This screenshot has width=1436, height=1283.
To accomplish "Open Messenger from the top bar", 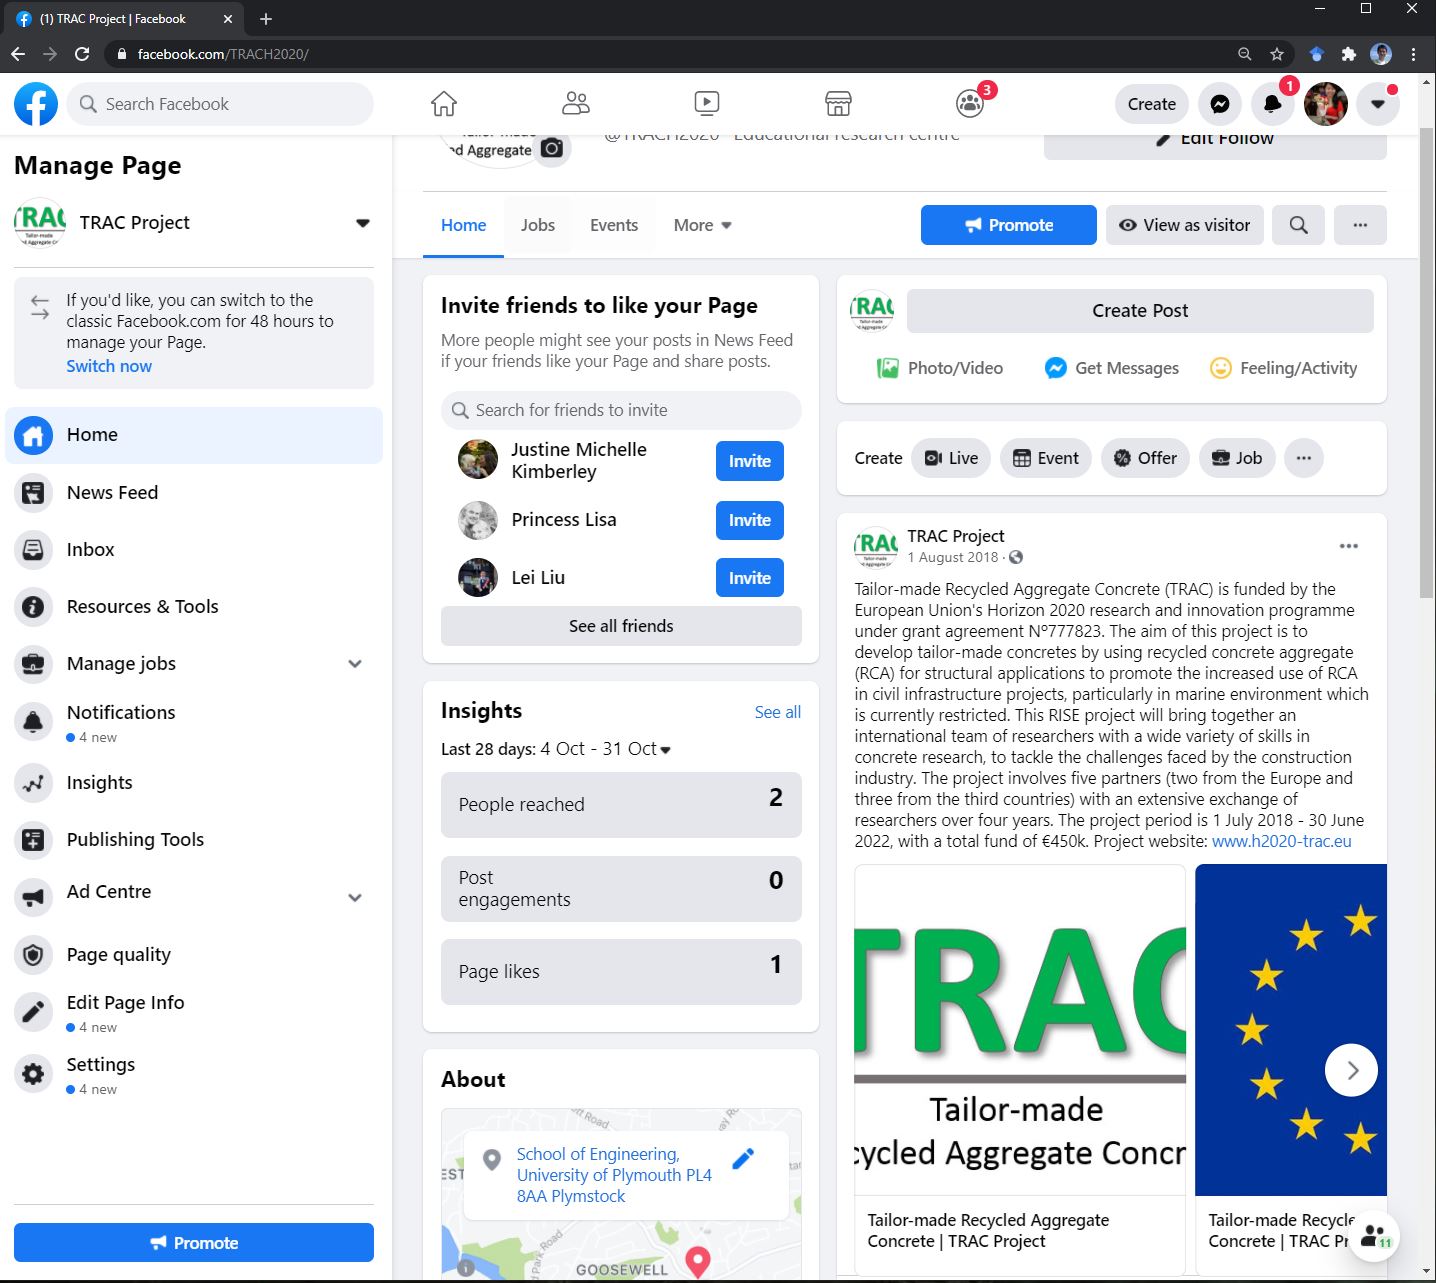I will click(1219, 104).
